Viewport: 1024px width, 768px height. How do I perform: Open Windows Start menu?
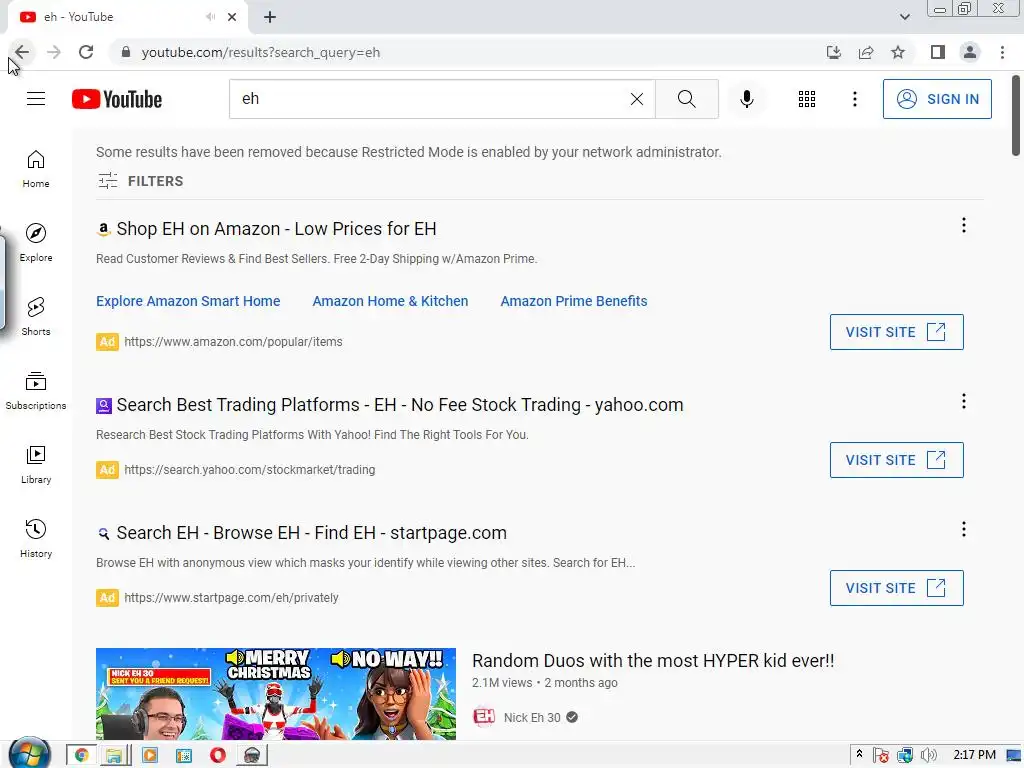[29, 754]
